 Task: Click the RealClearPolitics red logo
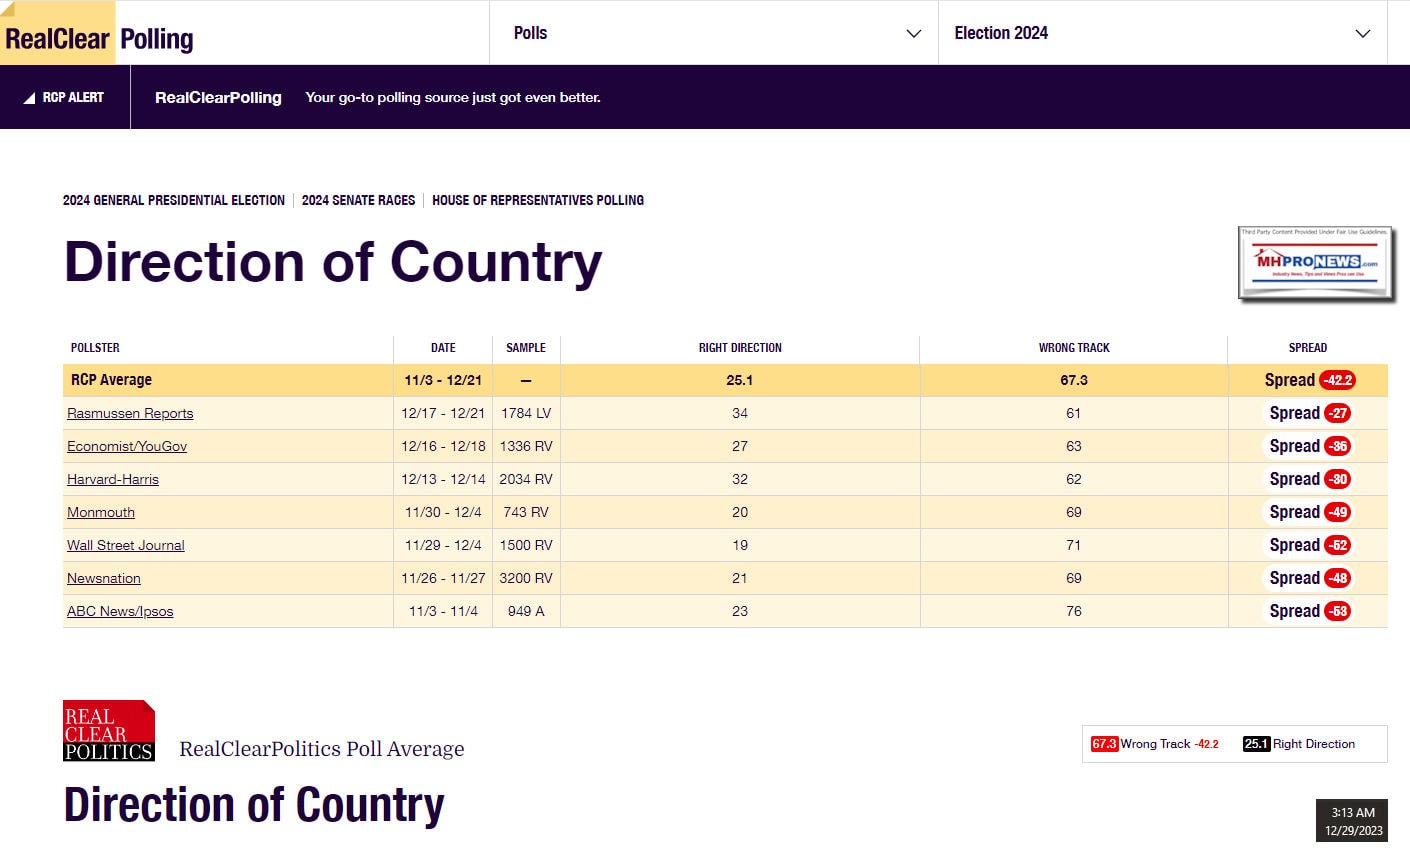click(109, 731)
